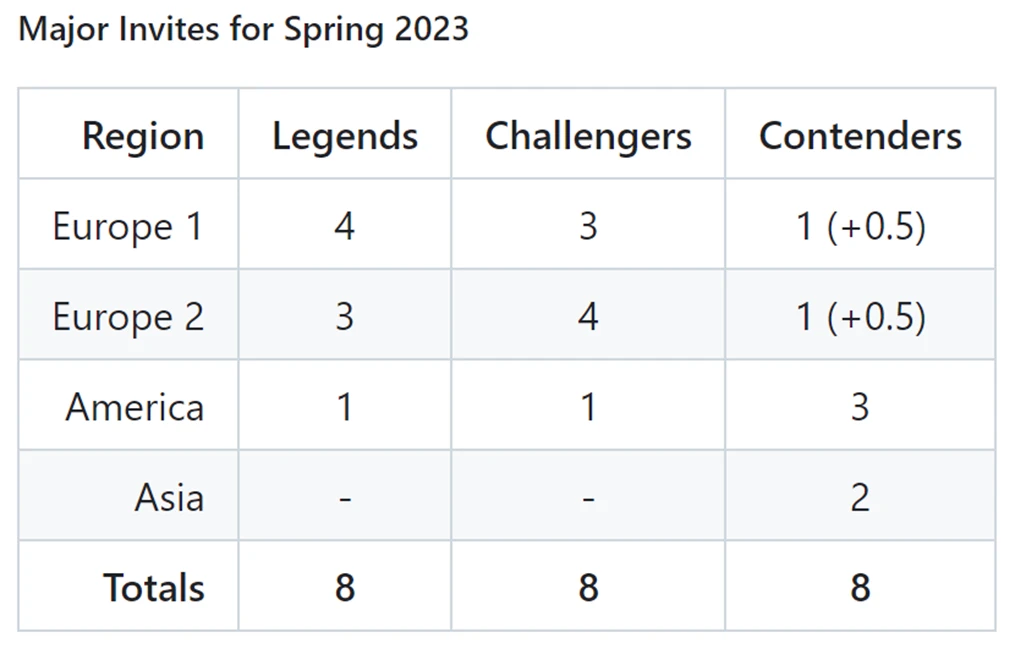Select Europe 1 Contenders cell 1 (+0.5)
The height and width of the screenshot is (649, 1015).
[x=860, y=226]
